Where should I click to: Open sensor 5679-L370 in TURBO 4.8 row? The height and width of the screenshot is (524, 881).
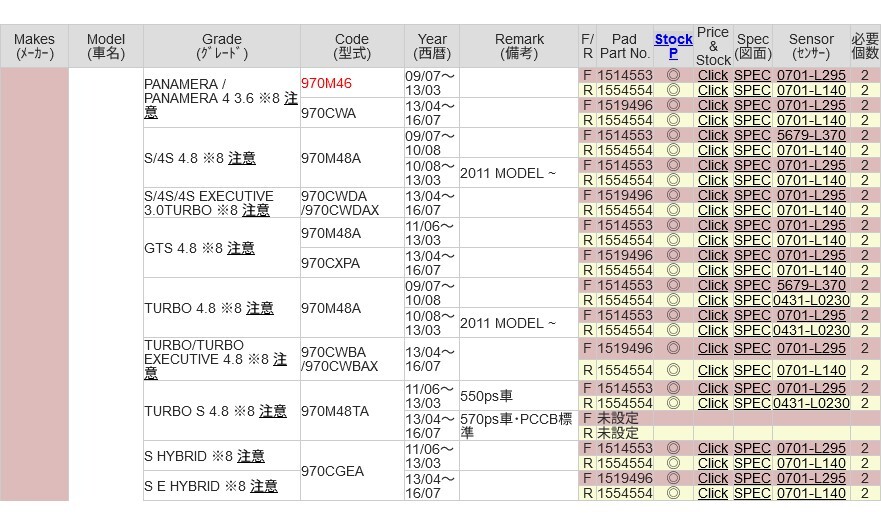(811, 285)
